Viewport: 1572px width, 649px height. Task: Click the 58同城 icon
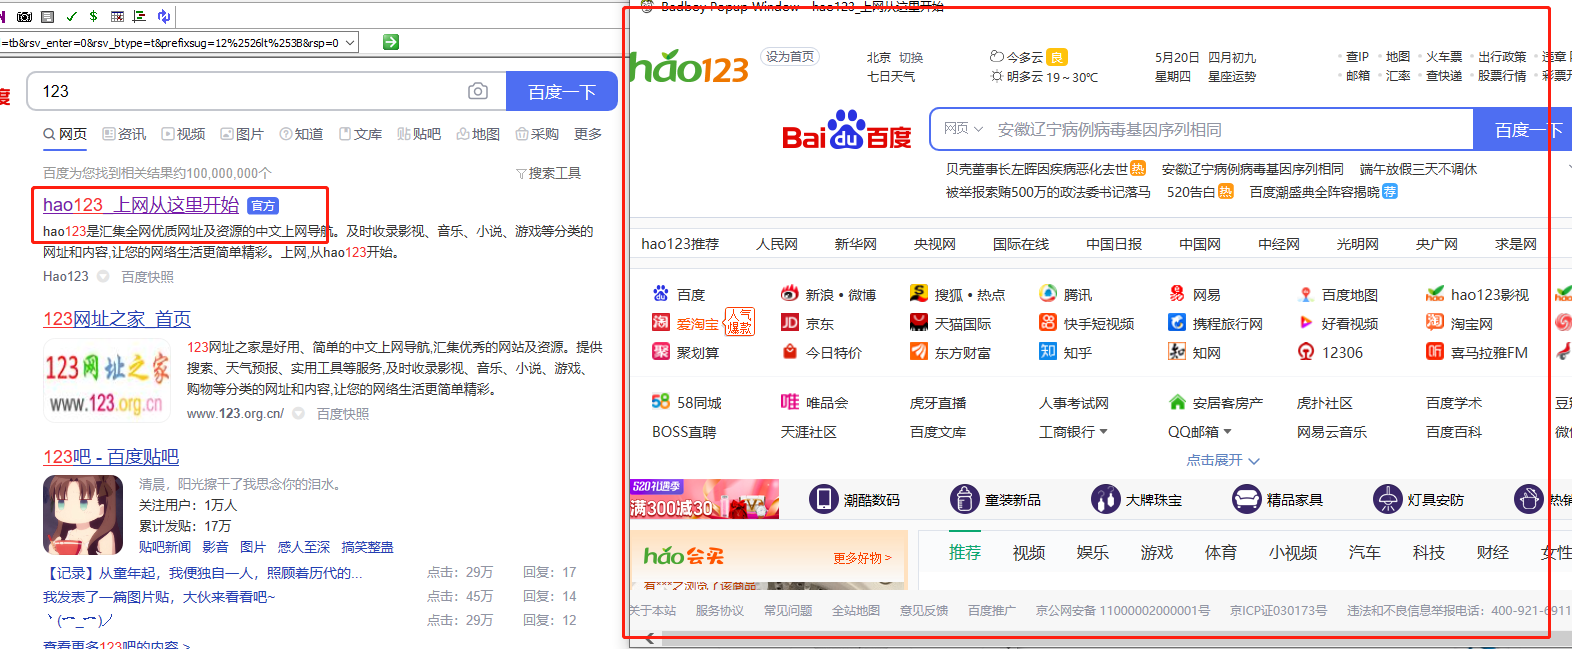661,402
